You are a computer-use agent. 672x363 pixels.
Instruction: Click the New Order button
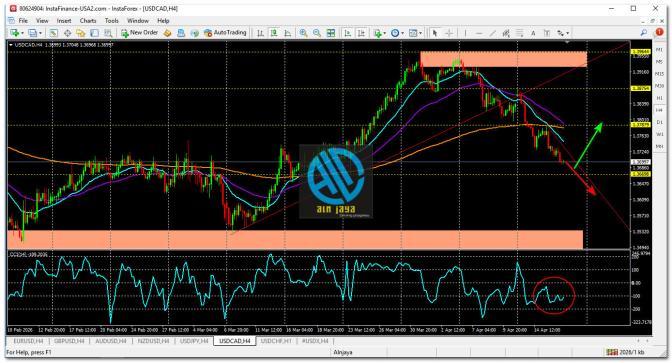140,33
